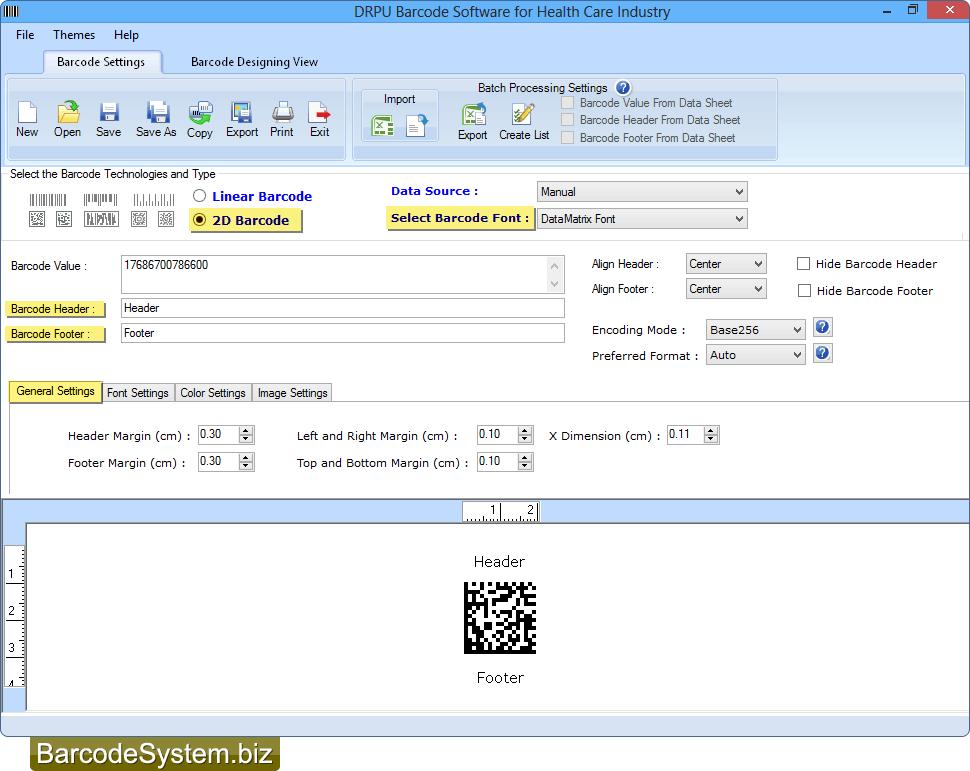Image resolution: width=970 pixels, height=771 pixels.
Task: Click the second linear barcode sample icon
Action: [x=100, y=199]
